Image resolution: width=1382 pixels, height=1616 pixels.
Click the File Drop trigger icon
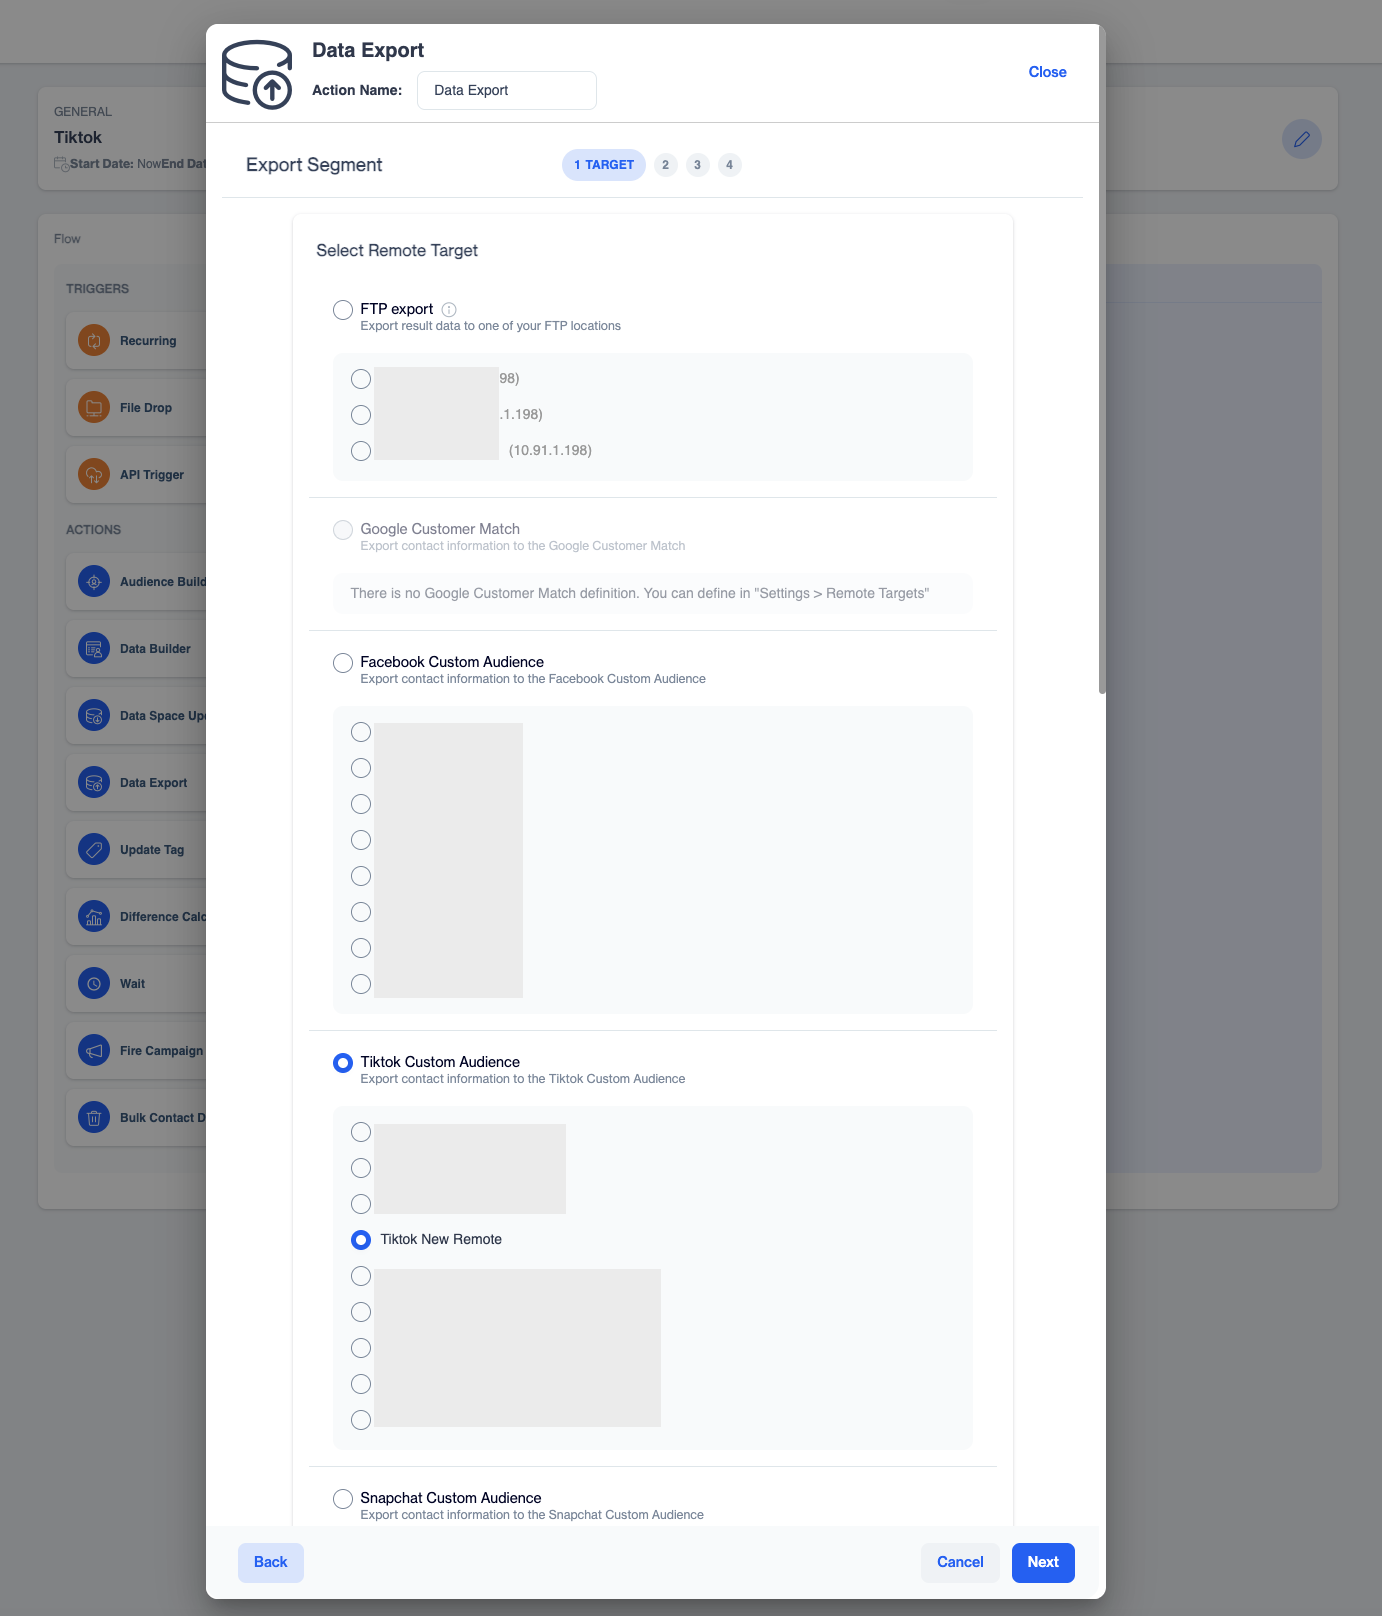[94, 408]
